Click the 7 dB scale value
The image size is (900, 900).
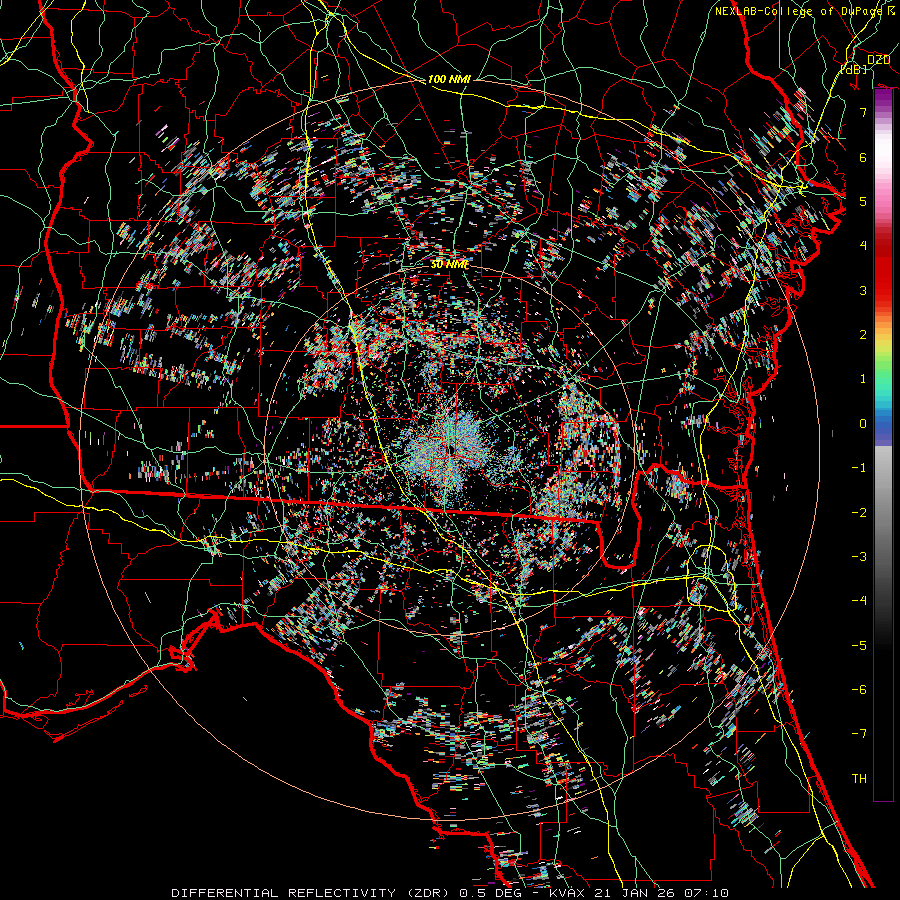(863, 112)
